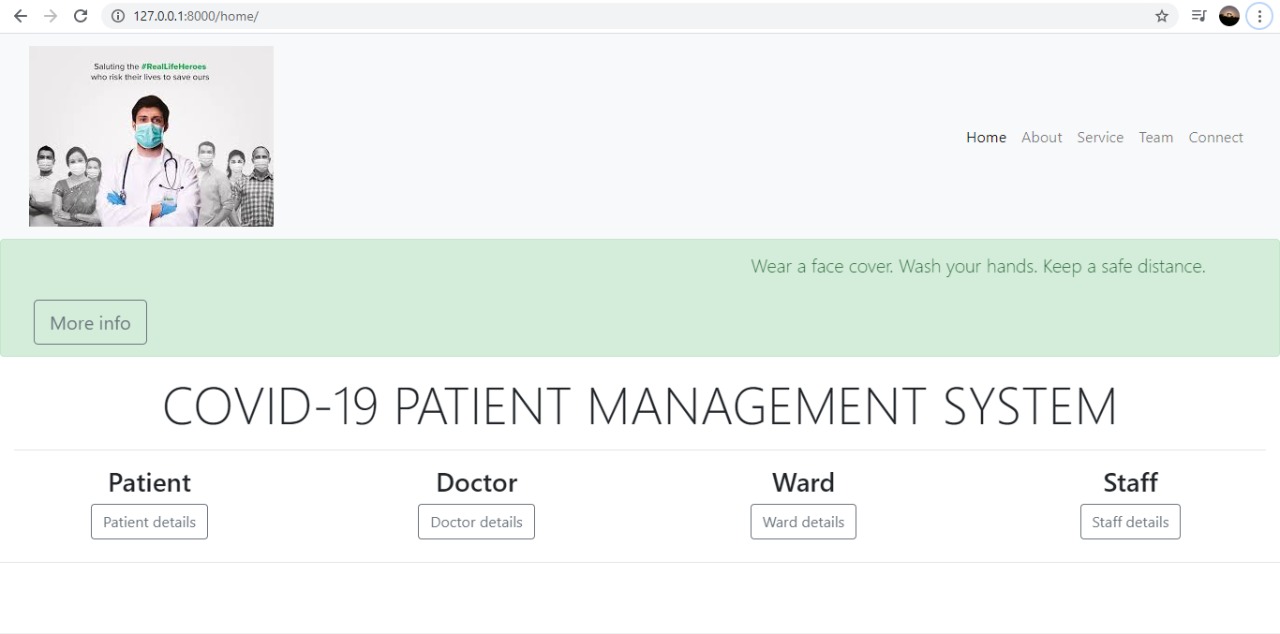Screen dimensions: 1280x634
Task: Open the Chrome three-dot menu
Action: click(x=1259, y=16)
